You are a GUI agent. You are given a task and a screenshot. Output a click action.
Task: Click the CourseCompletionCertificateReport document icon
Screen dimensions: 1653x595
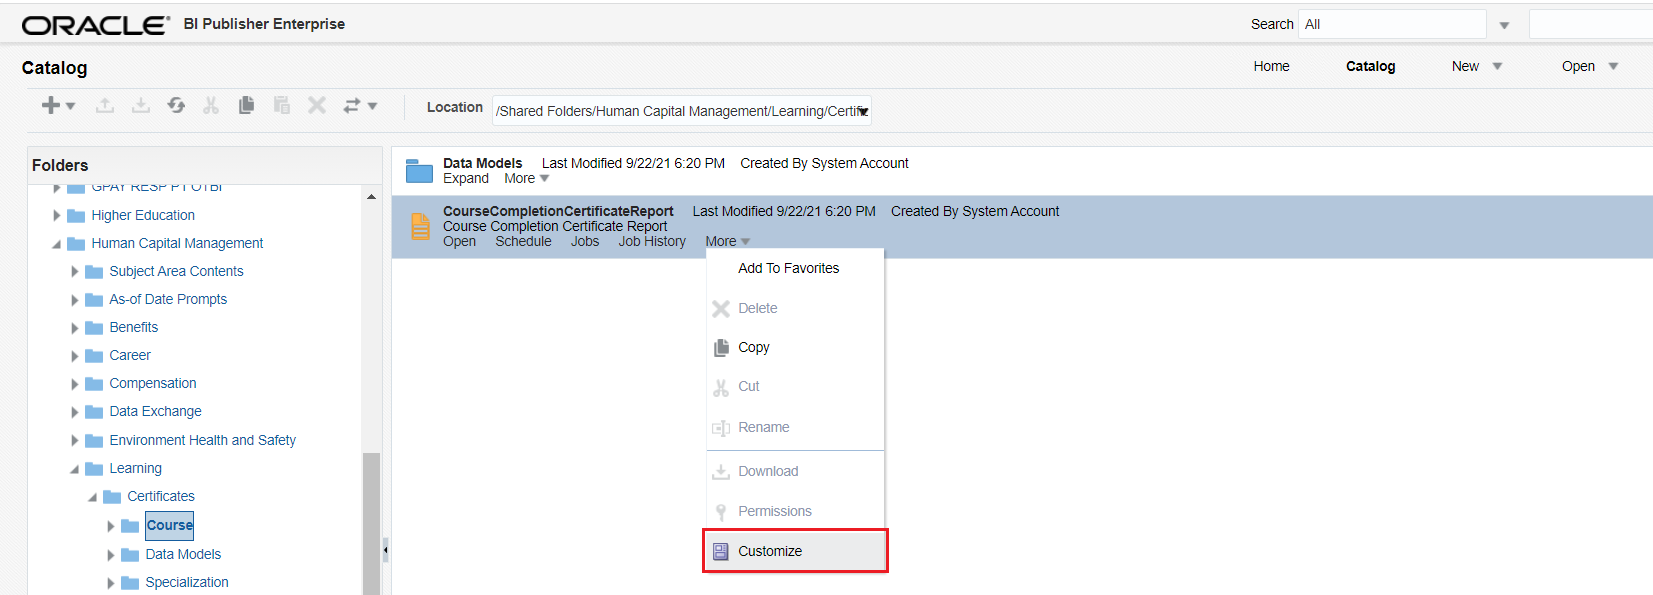point(421,227)
